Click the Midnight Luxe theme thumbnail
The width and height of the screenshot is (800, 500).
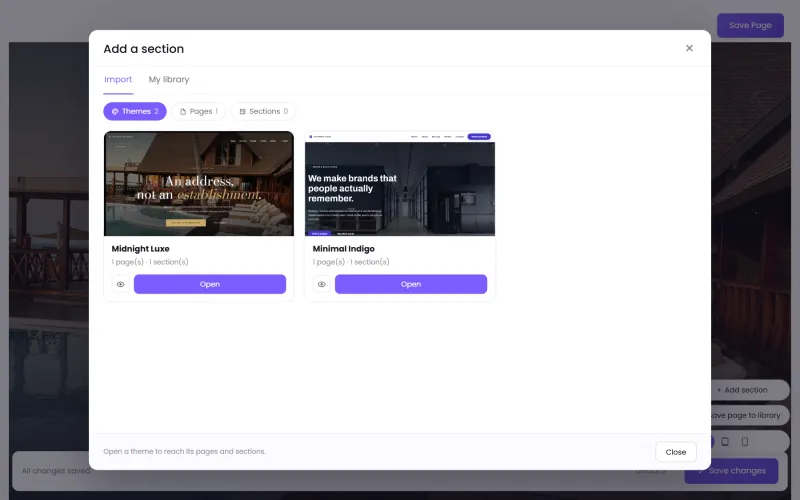[199, 184]
